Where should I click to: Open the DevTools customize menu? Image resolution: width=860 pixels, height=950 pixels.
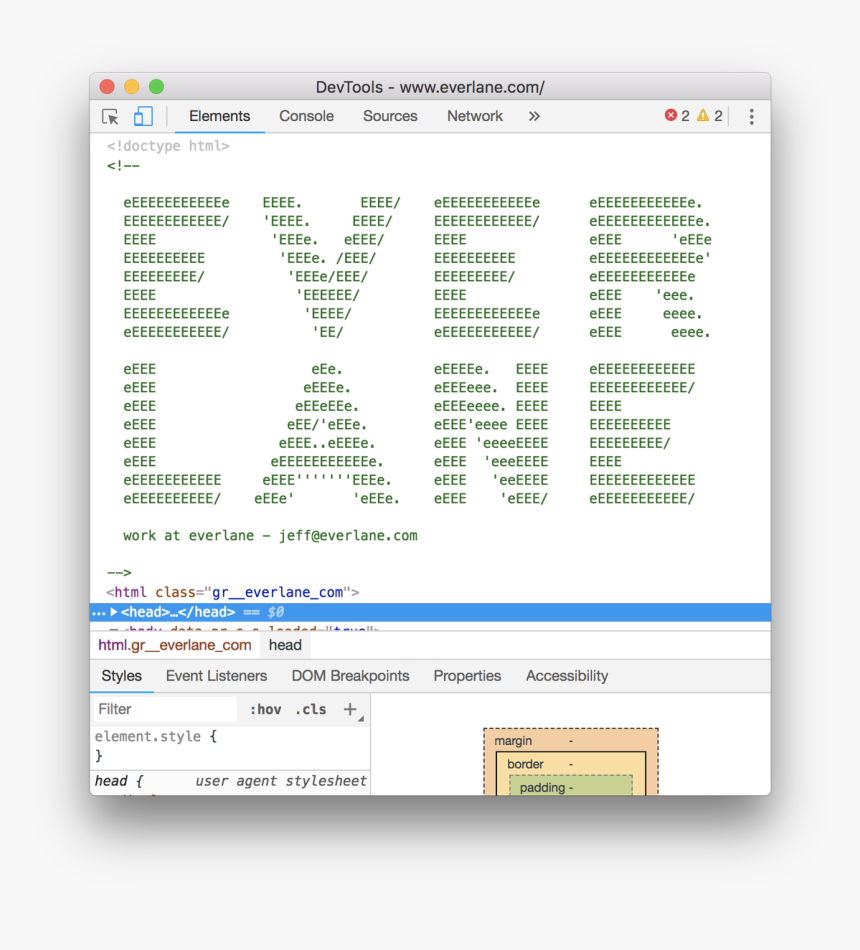[751, 116]
